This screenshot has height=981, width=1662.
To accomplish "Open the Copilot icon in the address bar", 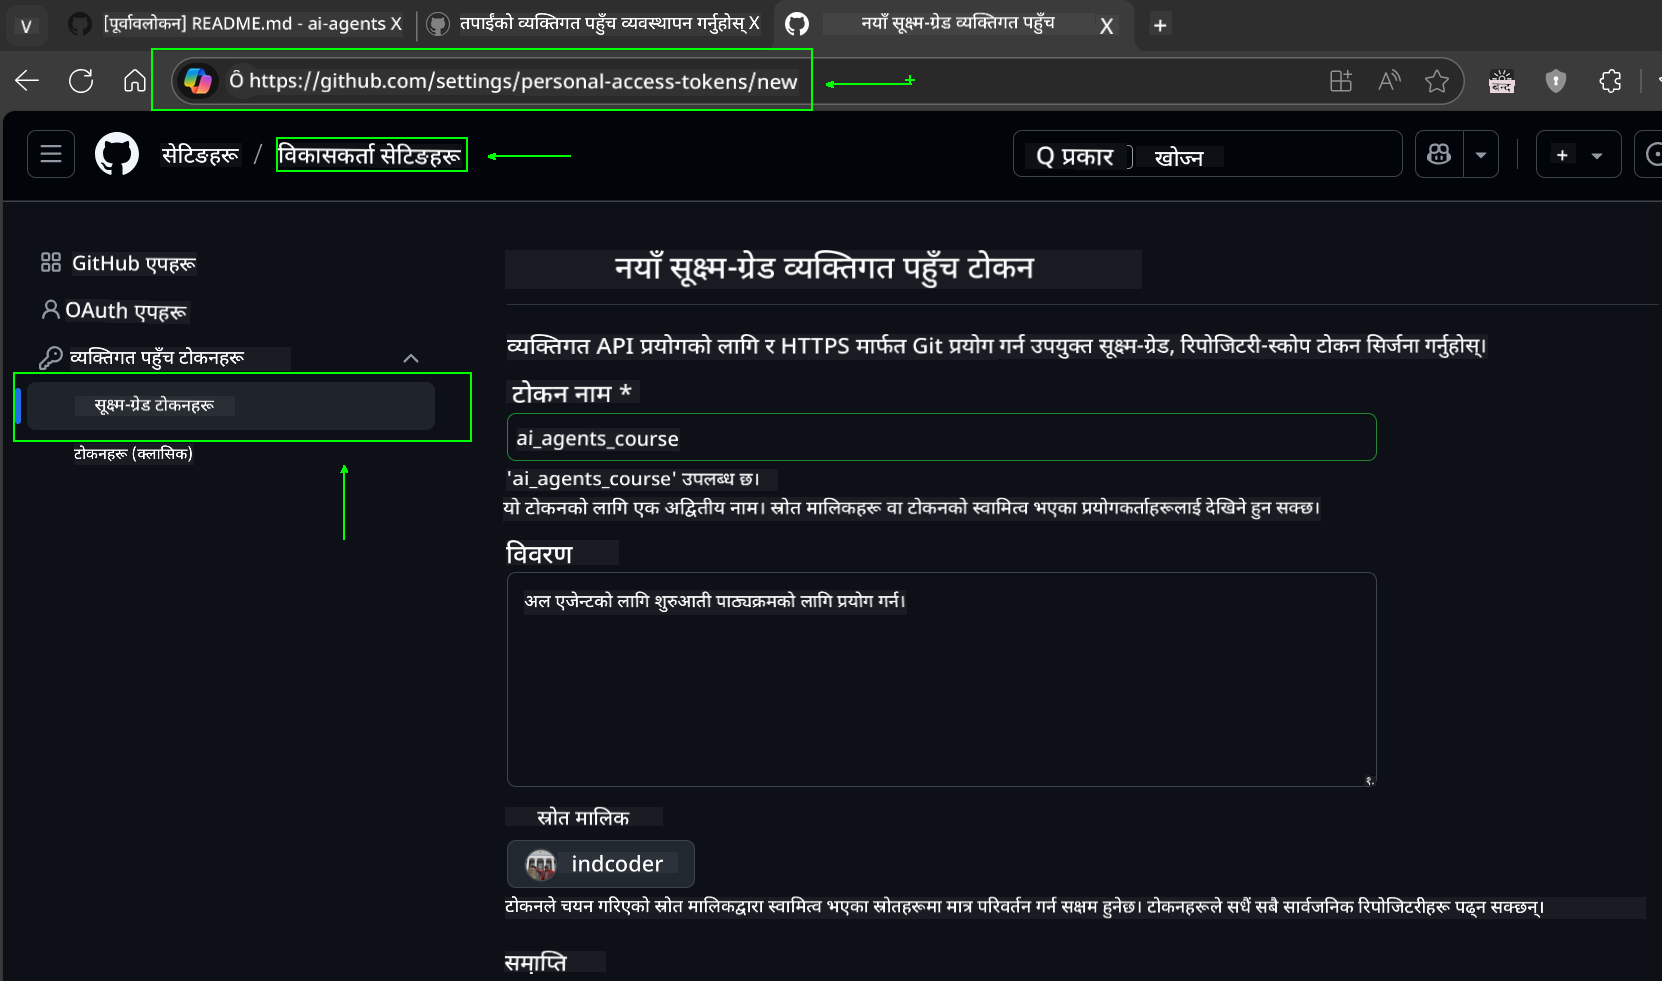I will coord(198,81).
